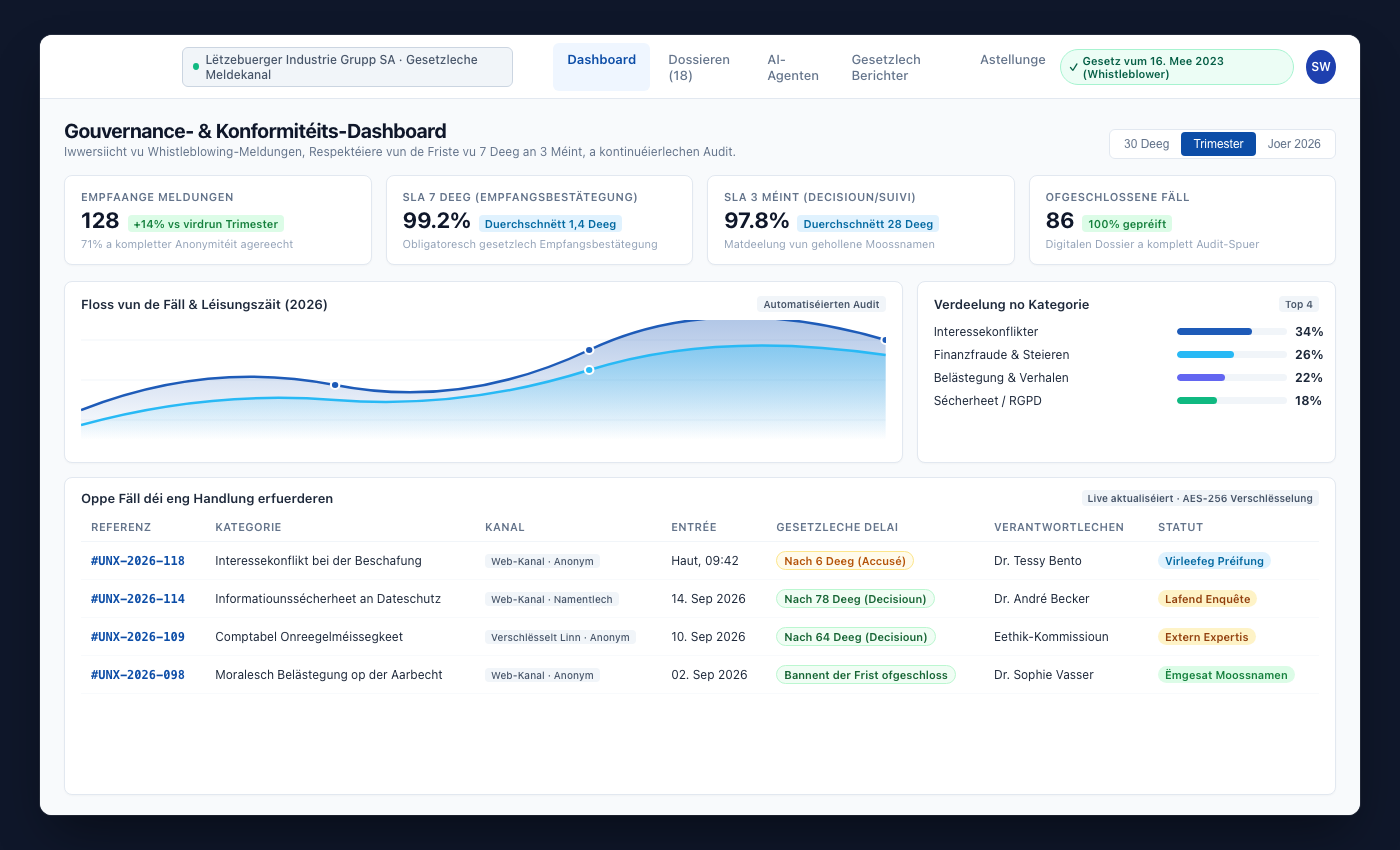This screenshot has height=850, width=1400.
Task: Click the data point on the light blue line
Action: (589, 370)
